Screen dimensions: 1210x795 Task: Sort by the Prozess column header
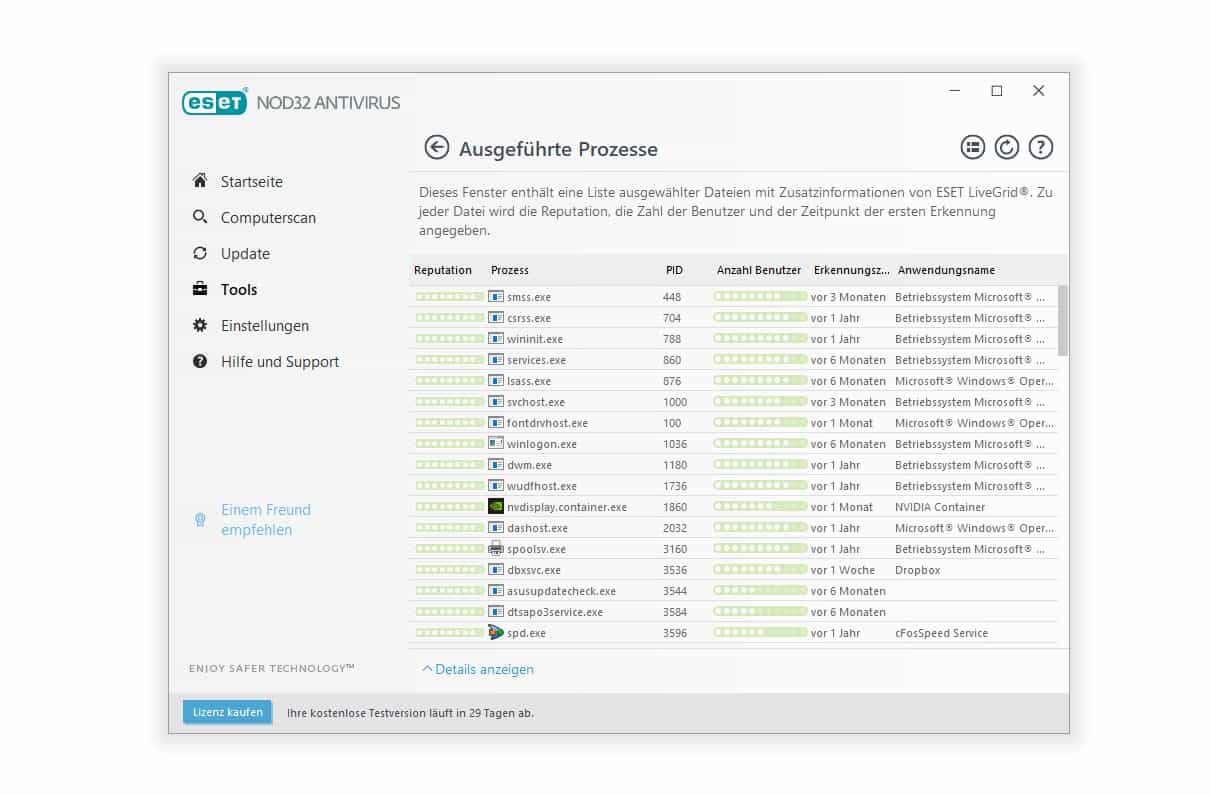(x=510, y=270)
